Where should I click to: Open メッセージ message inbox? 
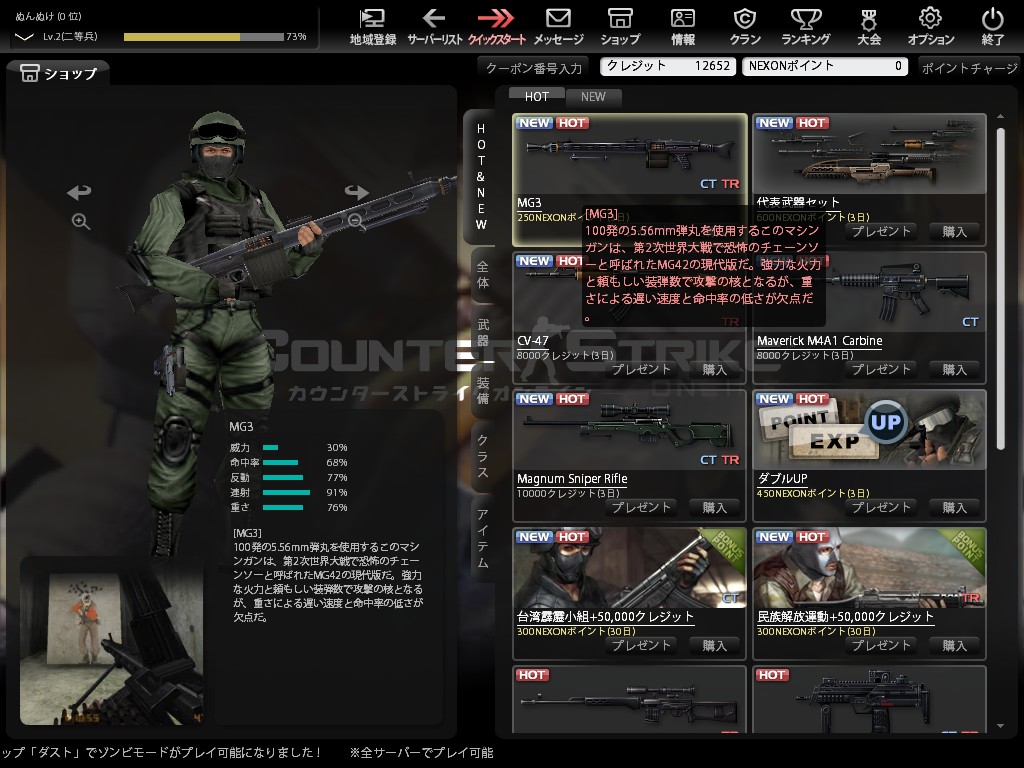click(x=558, y=26)
